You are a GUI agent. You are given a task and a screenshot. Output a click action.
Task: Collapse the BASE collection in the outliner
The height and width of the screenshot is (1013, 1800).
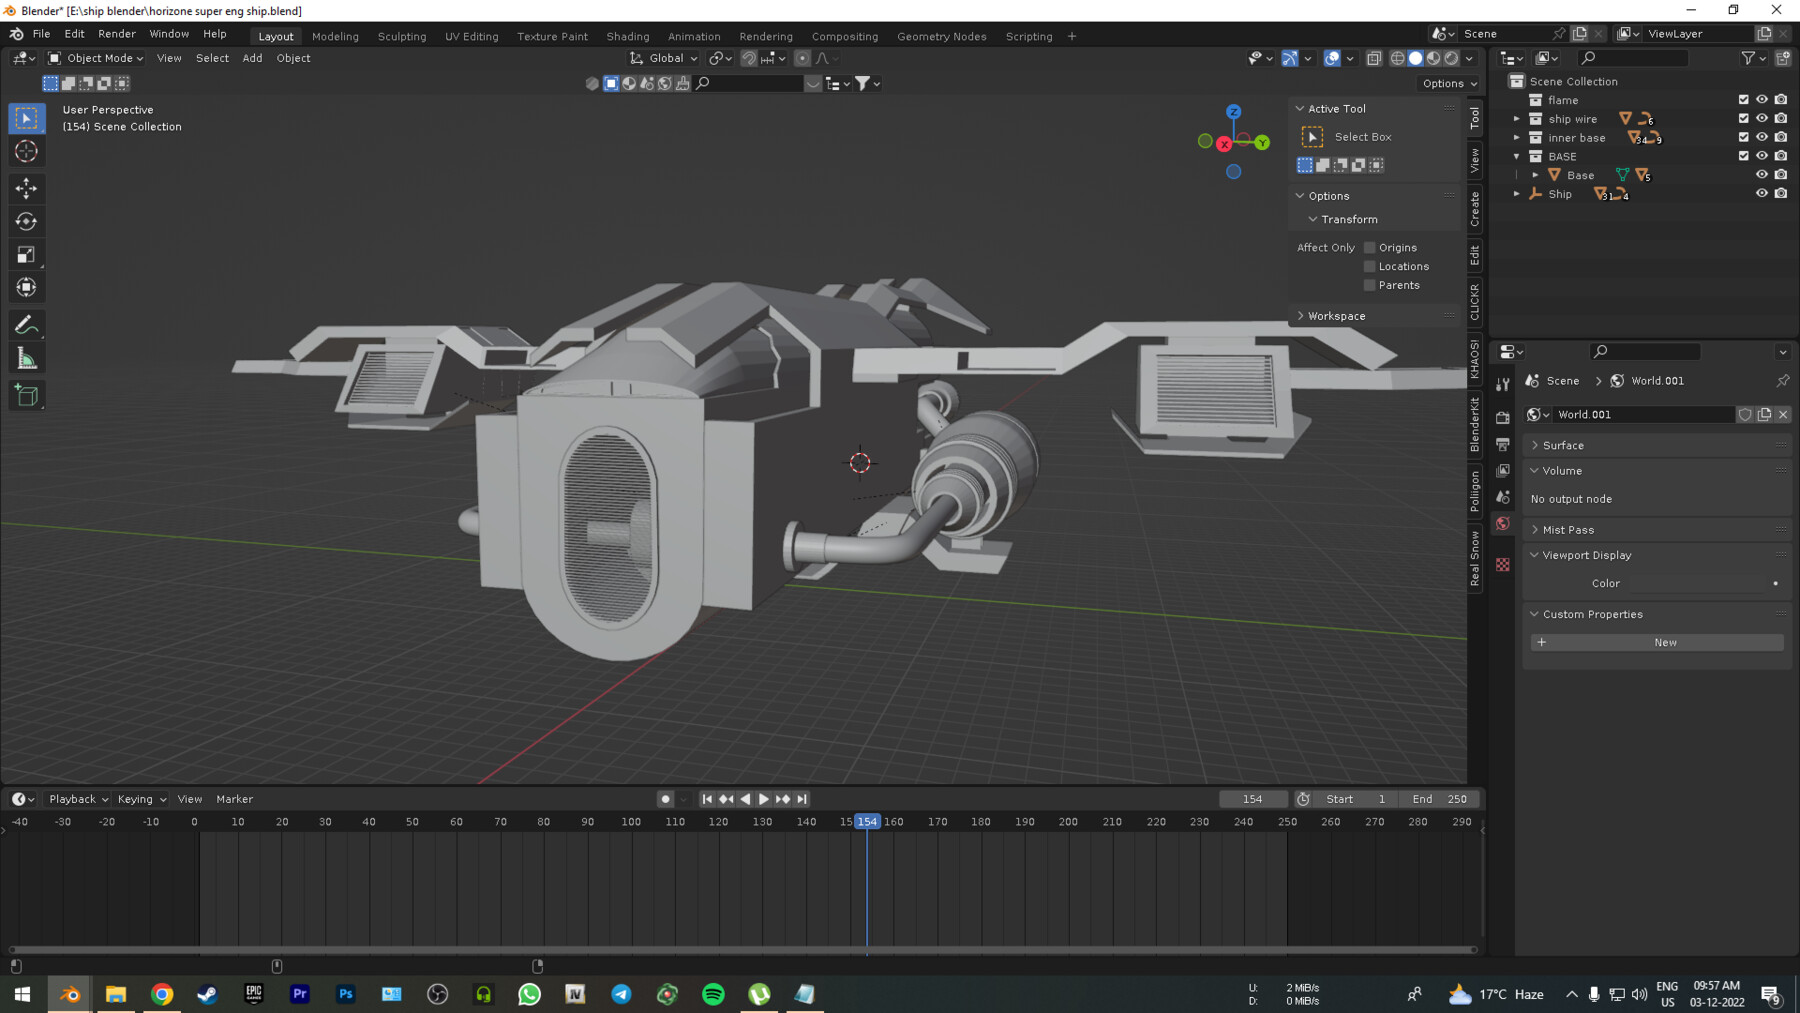click(1517, 156)
